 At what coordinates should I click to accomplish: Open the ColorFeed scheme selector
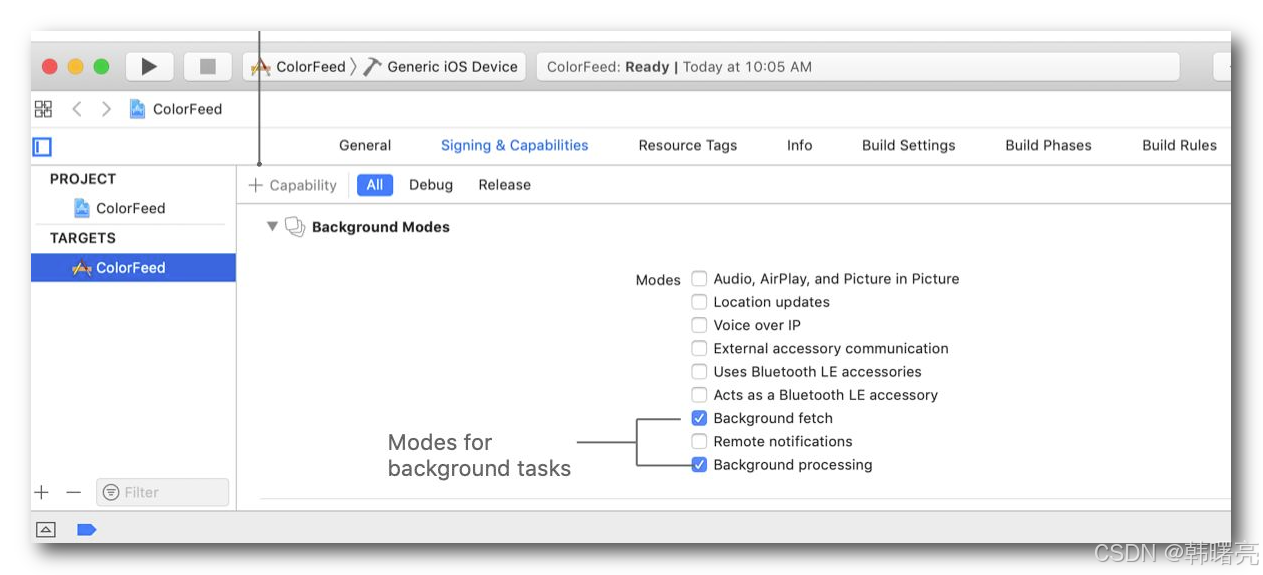coord(298,67)
